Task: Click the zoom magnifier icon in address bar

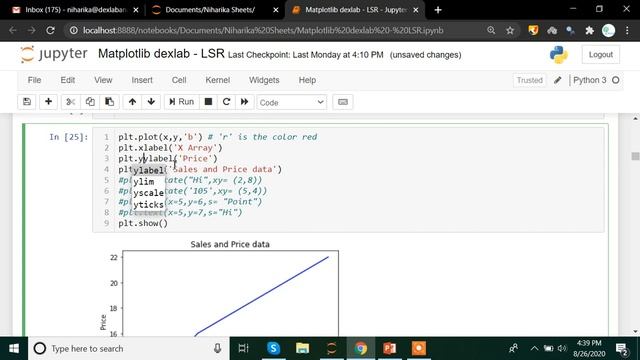Action: tap(491, 30)
